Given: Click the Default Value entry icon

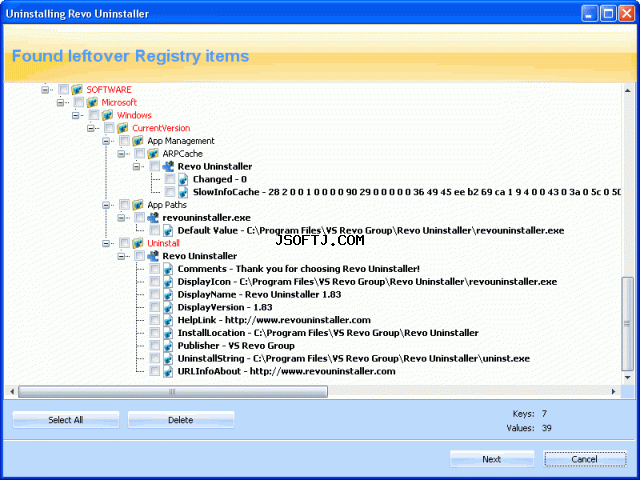Looking at the screenshot, I should point(168,230).
